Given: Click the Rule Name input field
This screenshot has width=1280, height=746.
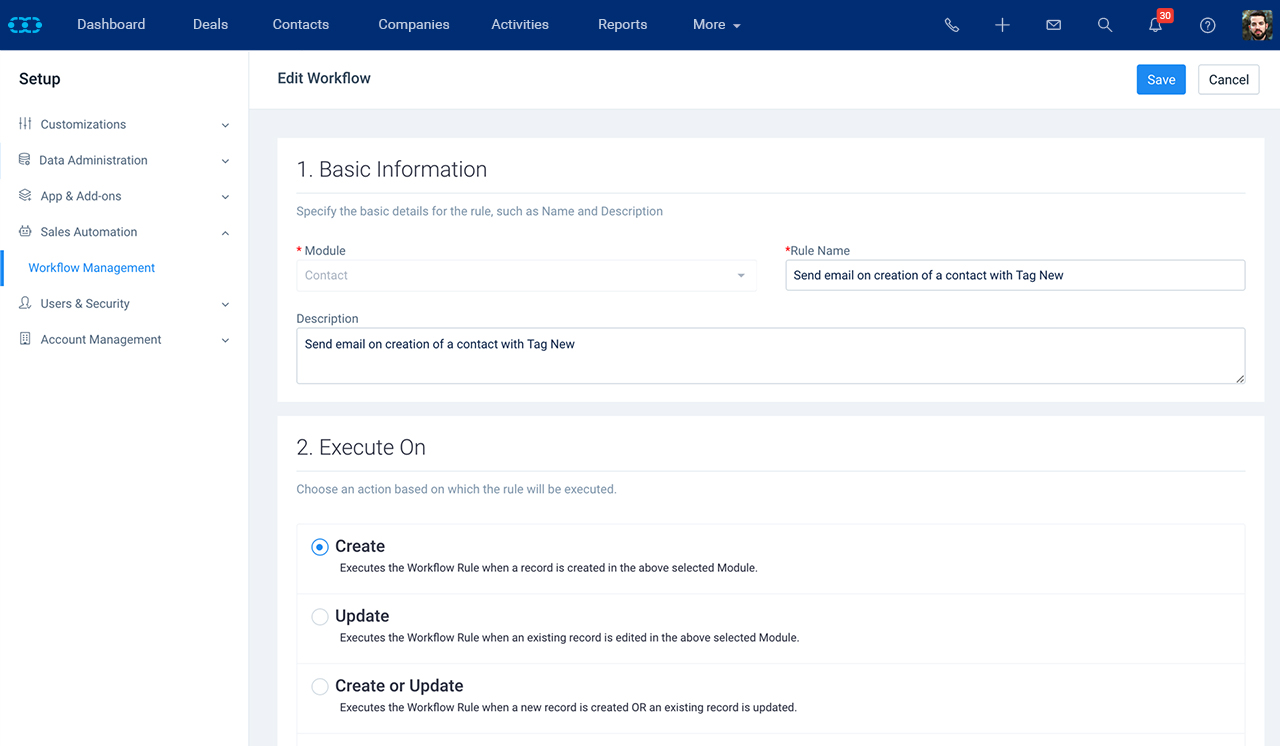Looking at the screenshot, I should [1015, 275].
